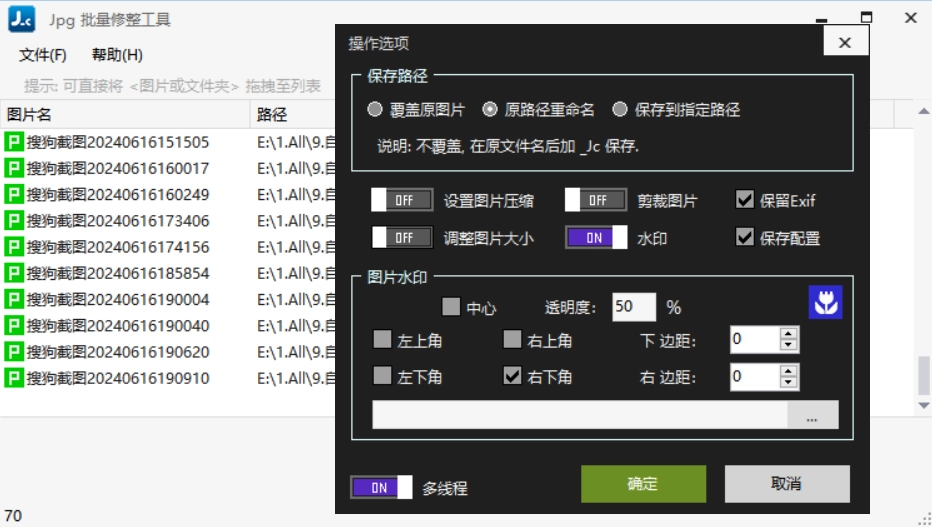Click file icon beside 搜狗截图20240616173406
Viewport: 932px width, 527px height.
pyautogui.click(x=14, y=220)
